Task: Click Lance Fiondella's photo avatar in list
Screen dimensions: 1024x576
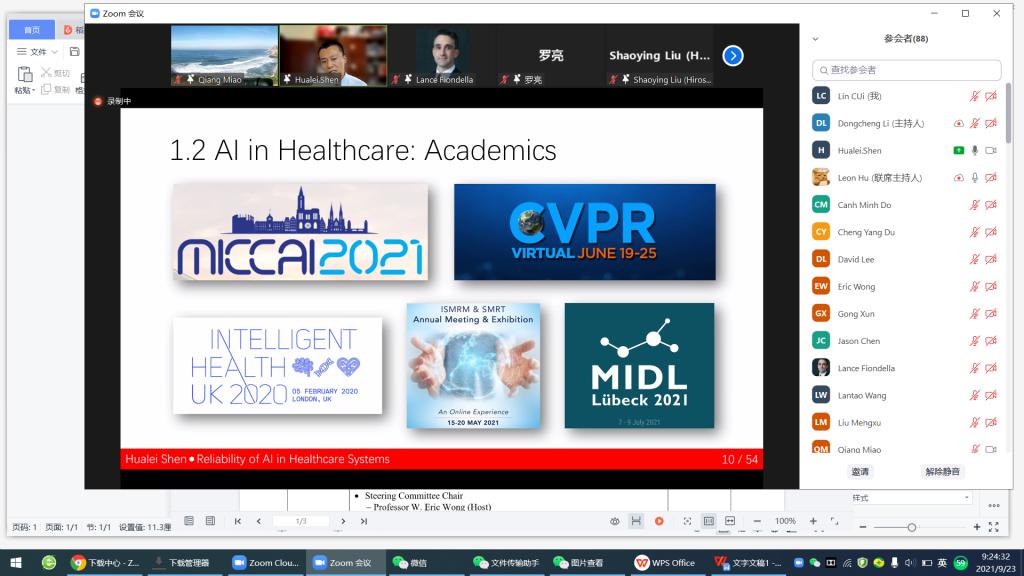Action: coord(821,368)
